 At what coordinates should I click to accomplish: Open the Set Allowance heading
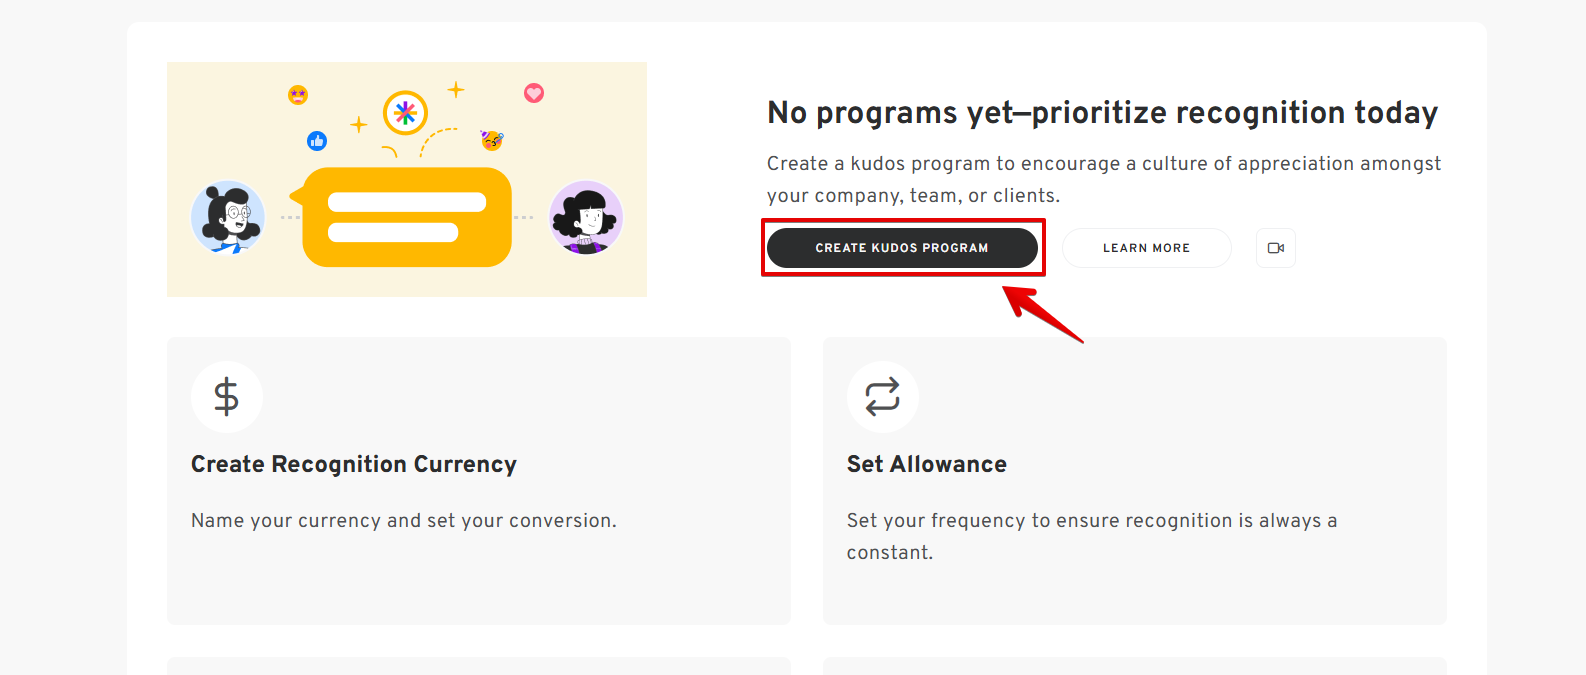tap(926, 464)
